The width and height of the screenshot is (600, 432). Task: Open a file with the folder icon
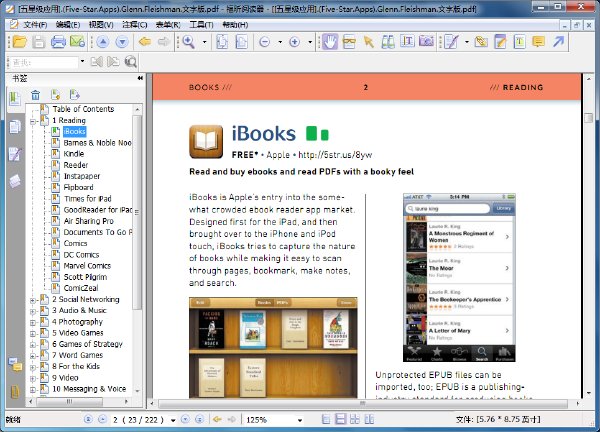tap(19, 42)
